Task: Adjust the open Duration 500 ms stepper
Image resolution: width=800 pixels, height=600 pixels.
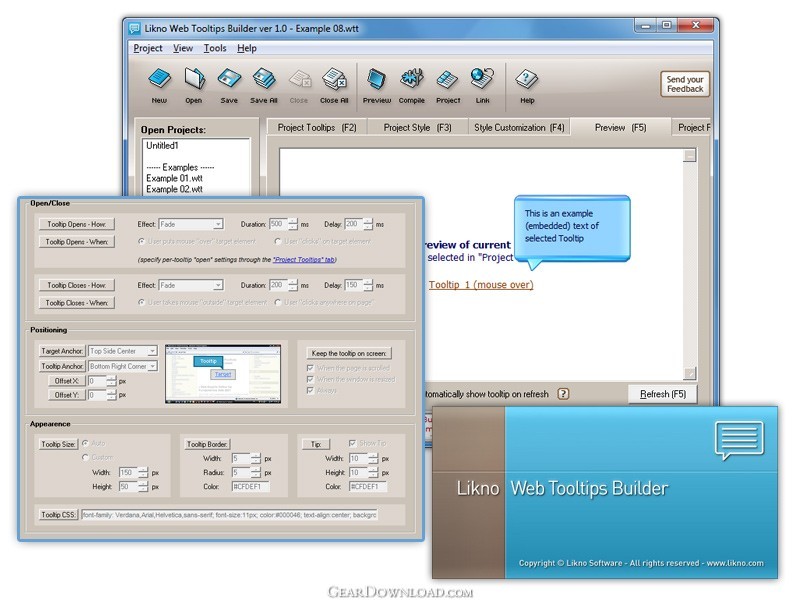Action: (293, 224)
